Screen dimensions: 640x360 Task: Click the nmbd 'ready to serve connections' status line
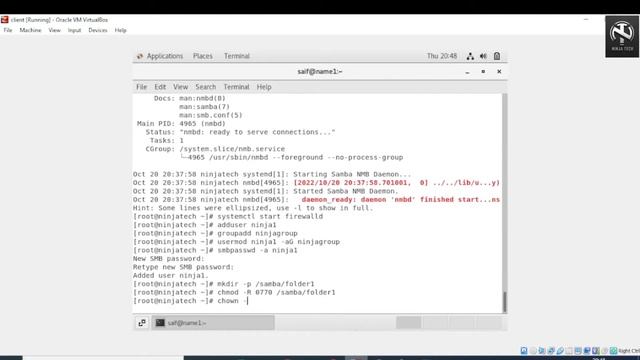[x=240, y=132]
